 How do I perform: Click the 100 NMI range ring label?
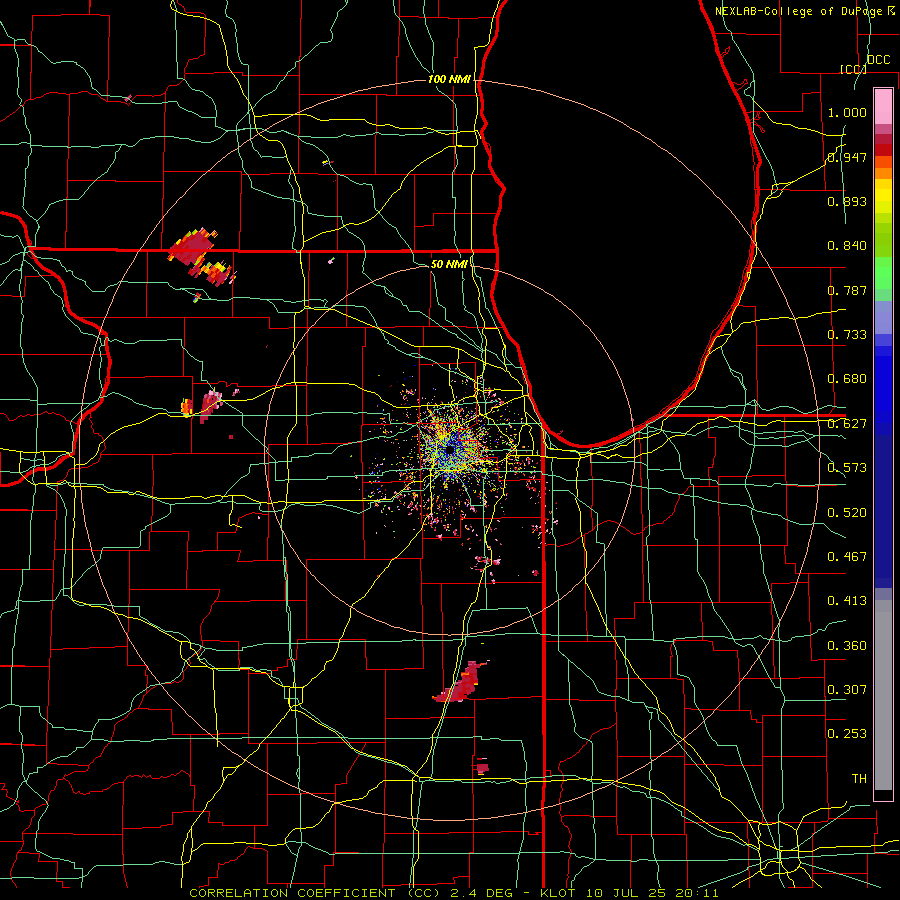449,79
